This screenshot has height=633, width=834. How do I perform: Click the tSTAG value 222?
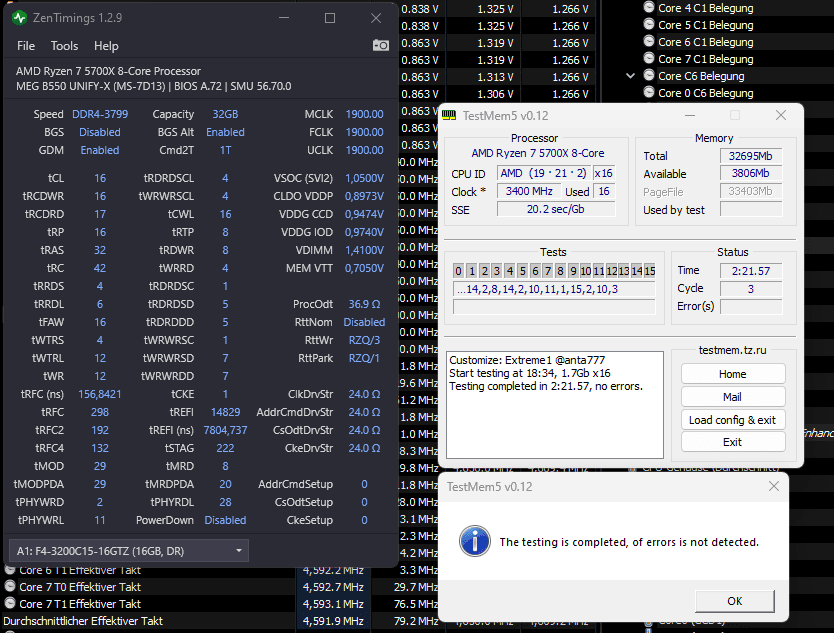[x=226, y=448]
